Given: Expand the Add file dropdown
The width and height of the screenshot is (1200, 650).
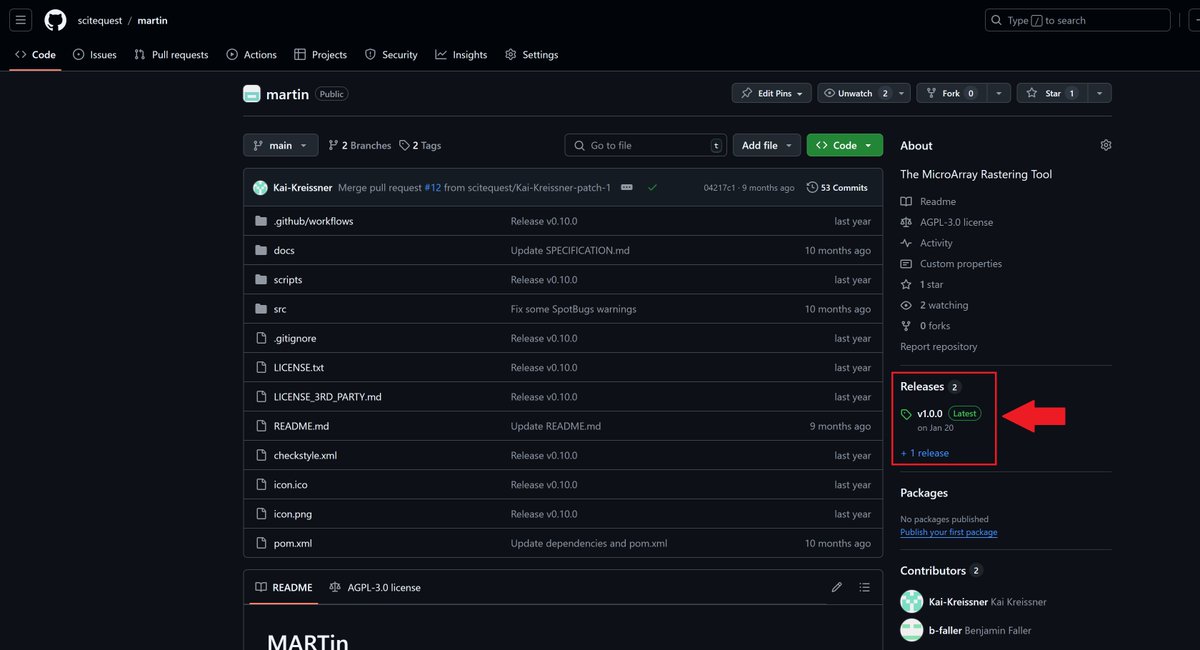Looking at the screenshot, I should pyautogui.click(x=767, y=145).
